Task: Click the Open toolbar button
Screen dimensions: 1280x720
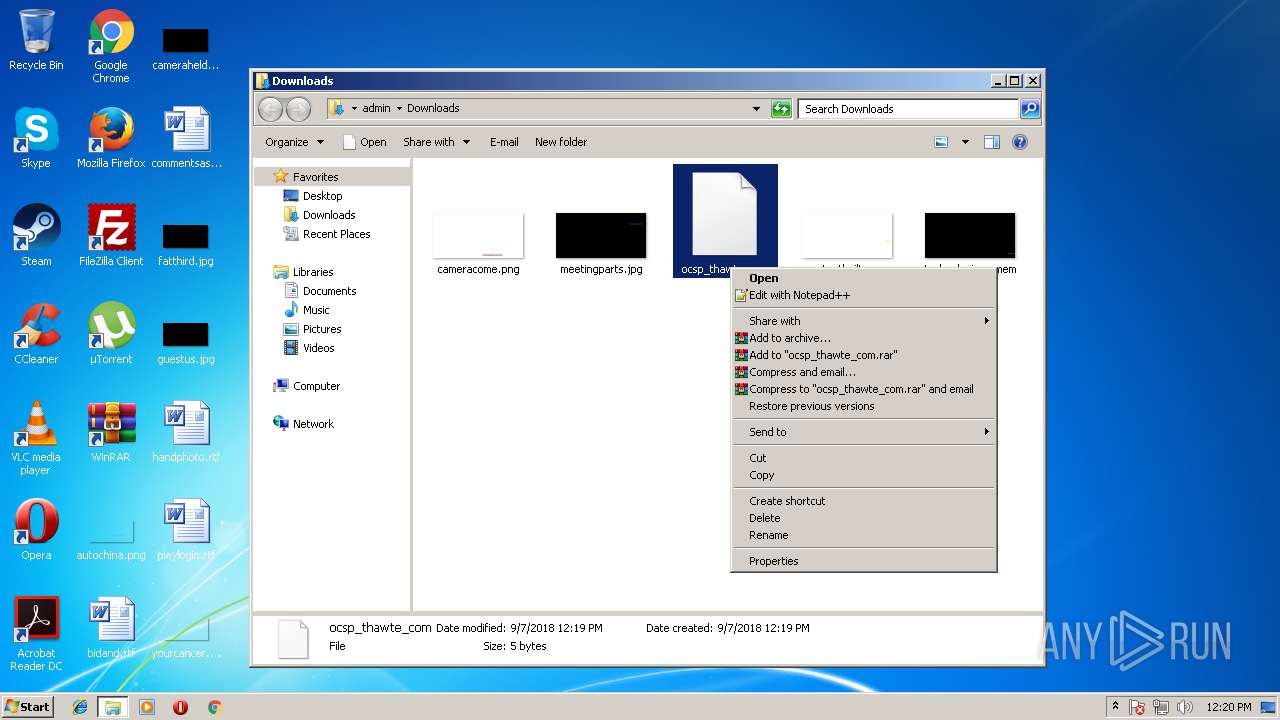Action: [364, 142]
